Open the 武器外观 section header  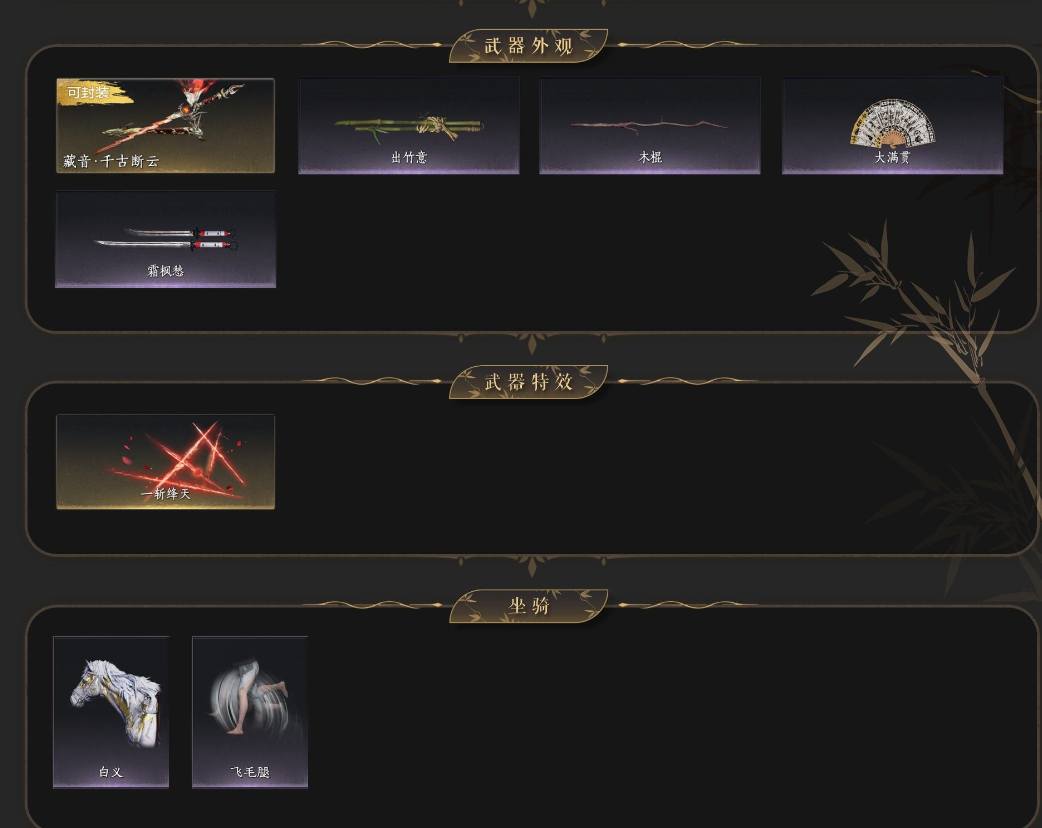pos(528,46)
